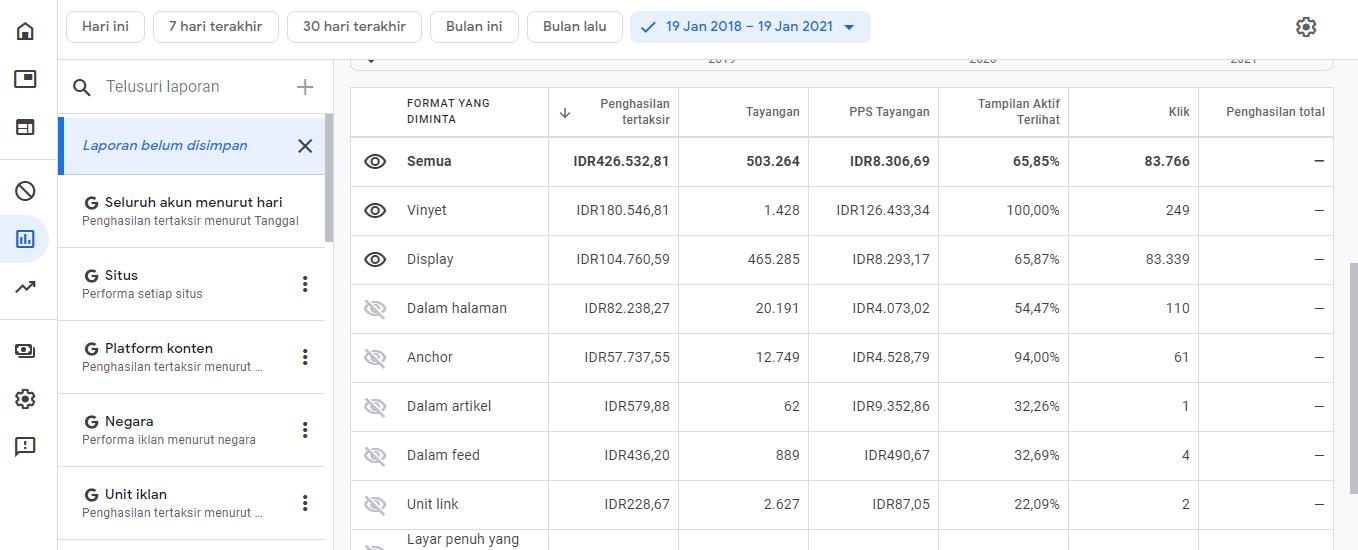This screenshot has height=550, width=1358.
Task: Toggle visibility of Semua row
Action: click(375, 161)
